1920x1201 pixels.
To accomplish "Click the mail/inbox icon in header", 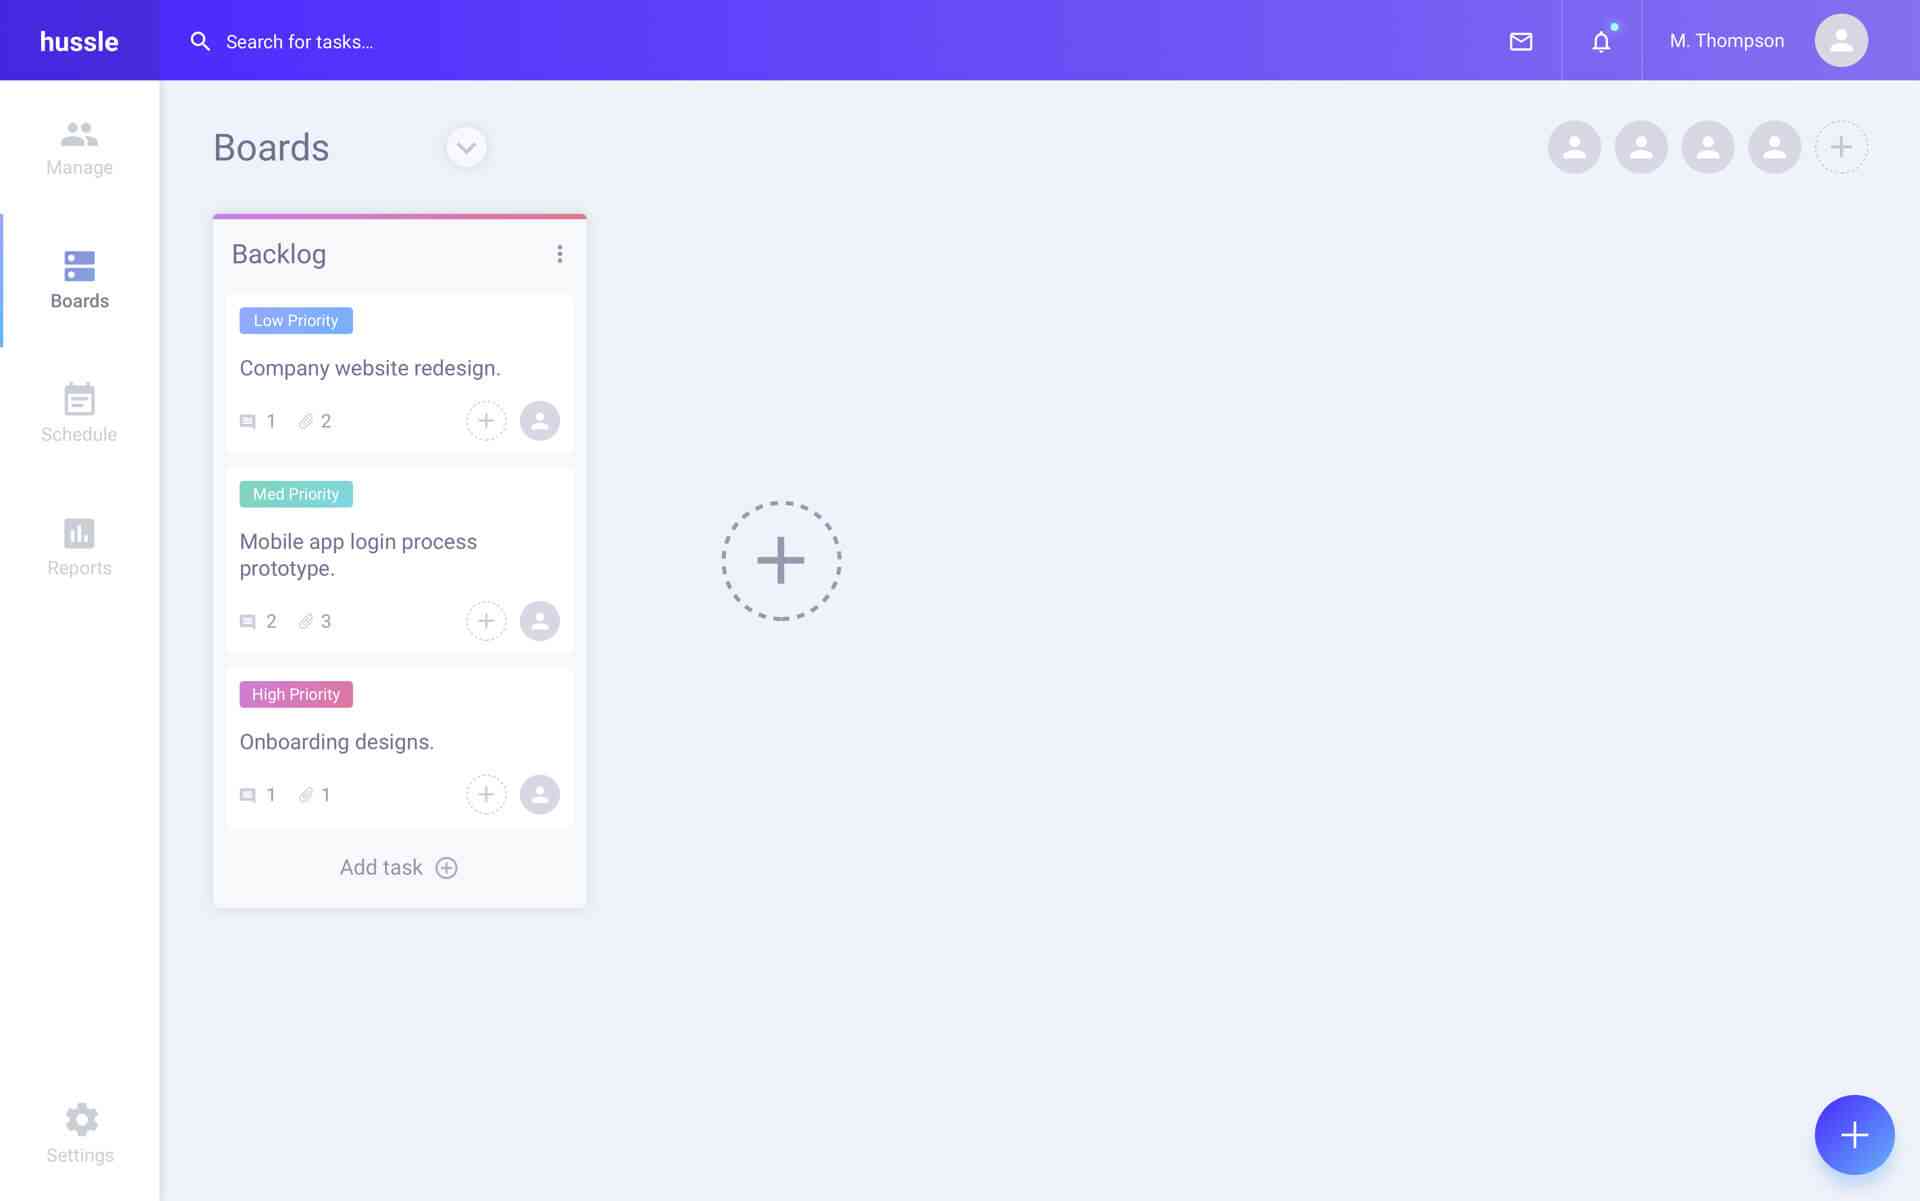I will 1520,40.
